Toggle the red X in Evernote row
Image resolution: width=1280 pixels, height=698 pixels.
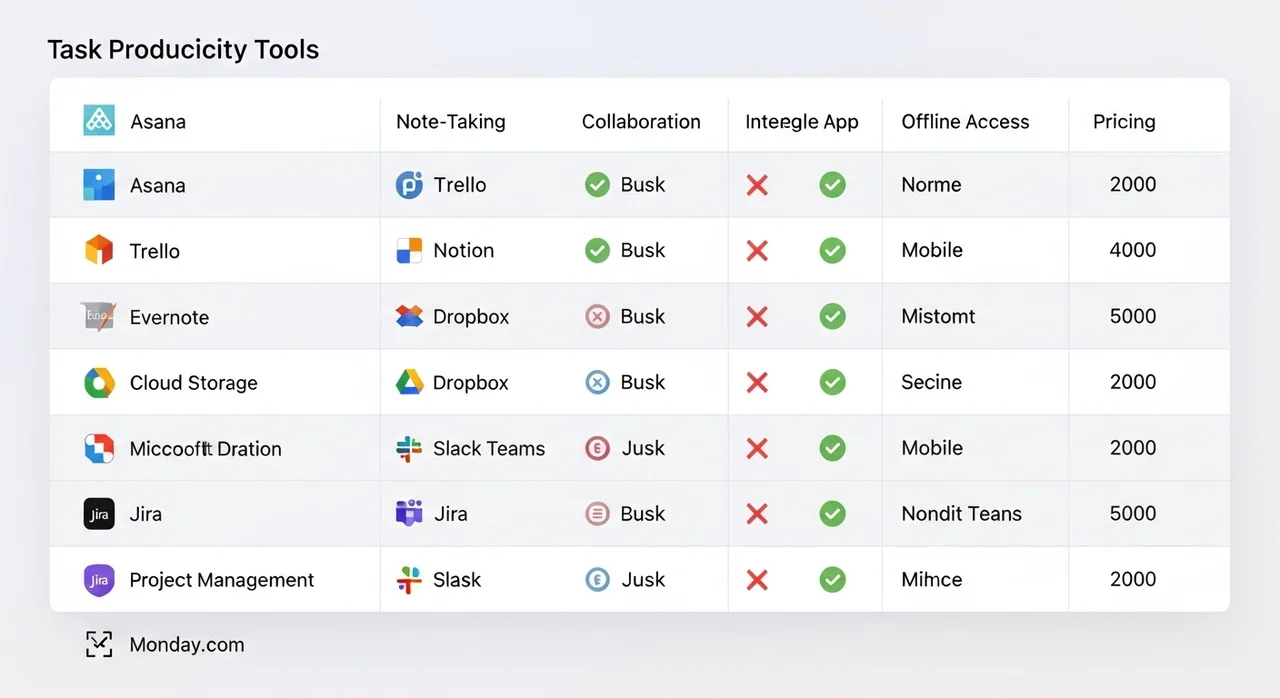click(757, 317)
